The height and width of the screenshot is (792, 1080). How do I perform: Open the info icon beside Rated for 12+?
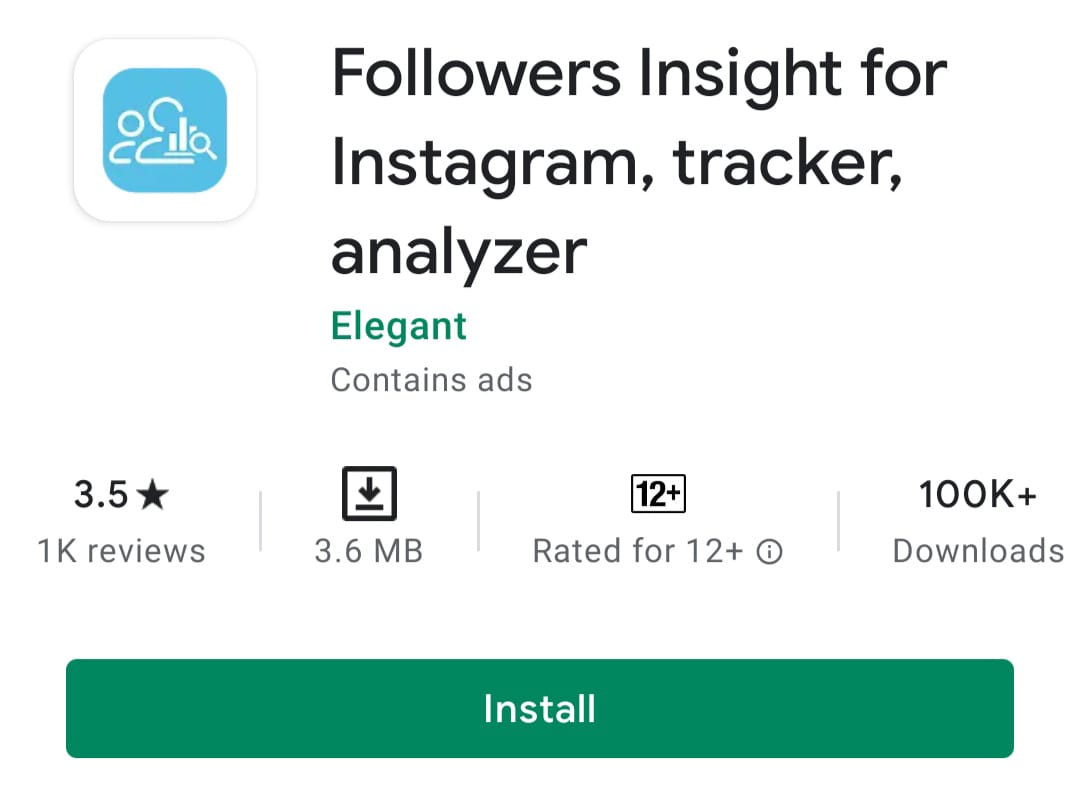pyautogui.click(x=770, y=551)
